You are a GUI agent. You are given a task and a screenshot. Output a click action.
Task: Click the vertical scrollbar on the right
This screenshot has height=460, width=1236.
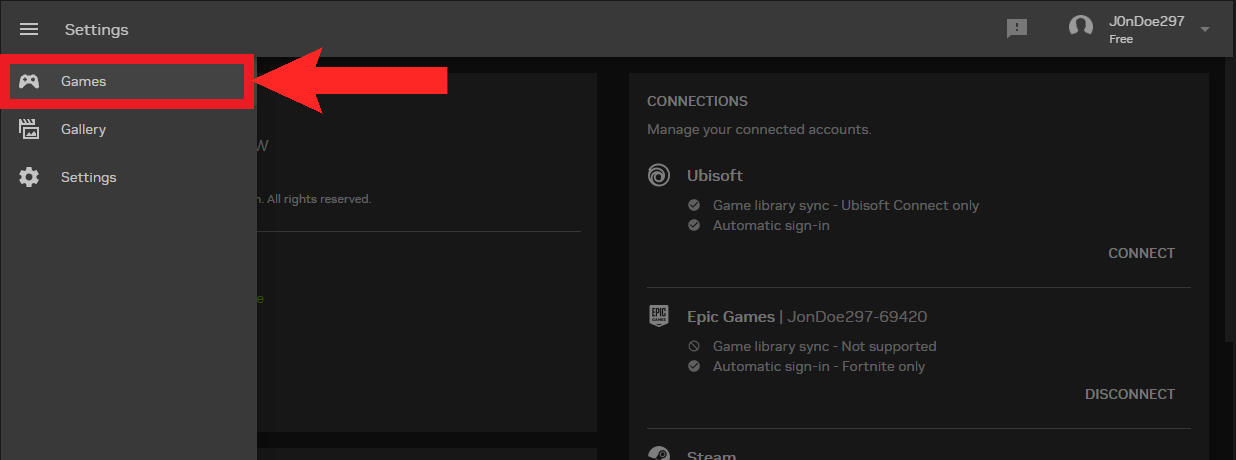pos(1229,200)
